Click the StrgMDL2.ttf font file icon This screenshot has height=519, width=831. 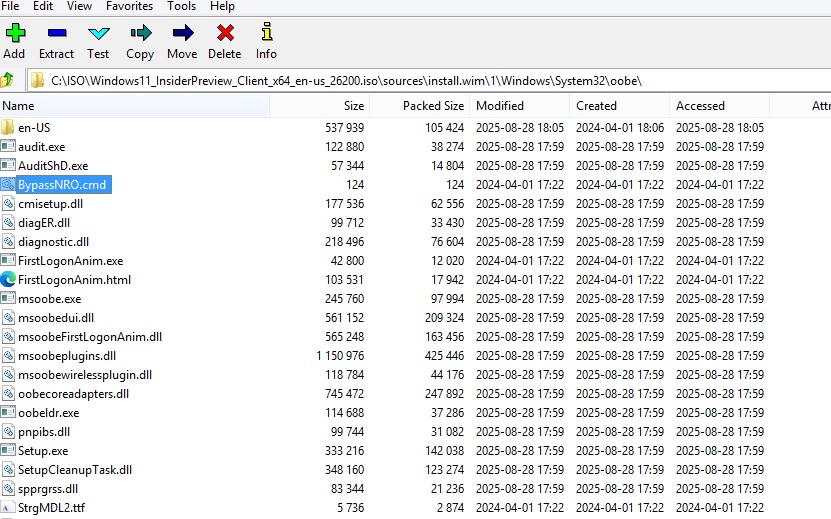point(8,507)
